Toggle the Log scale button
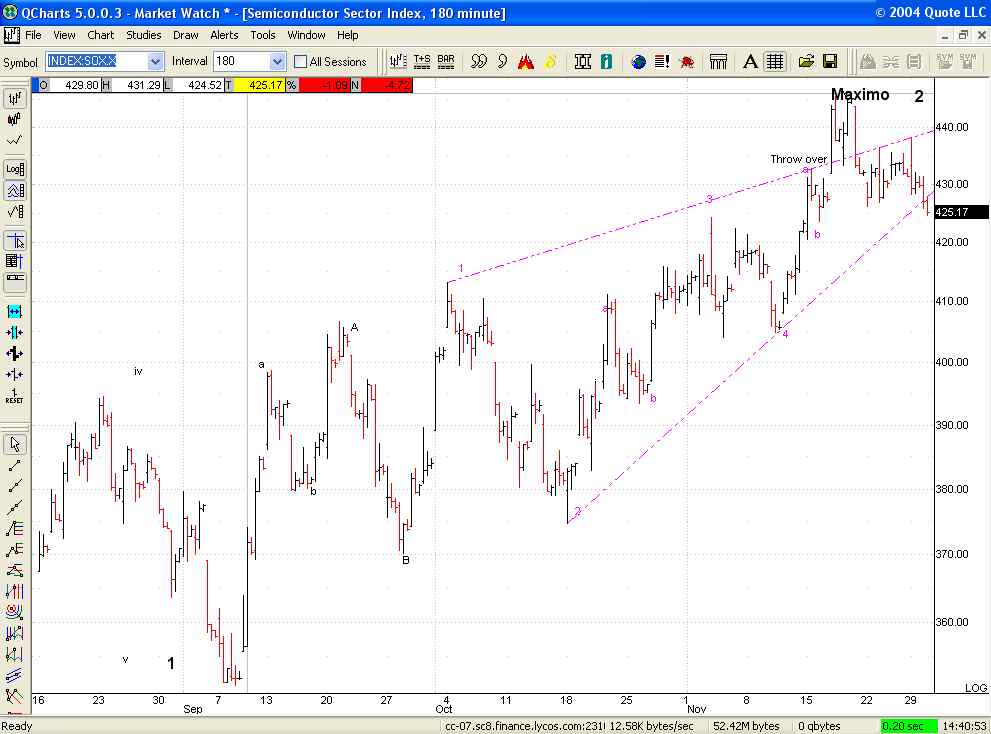 [15, 169]
